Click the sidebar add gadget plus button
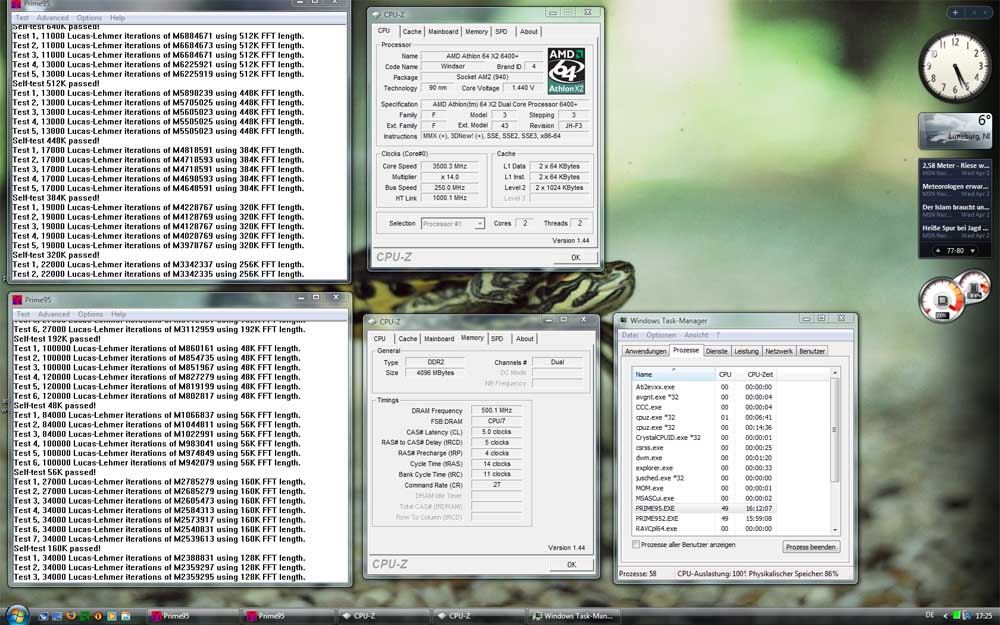Screen dimensions: 1000x625 tap(955, 12)
